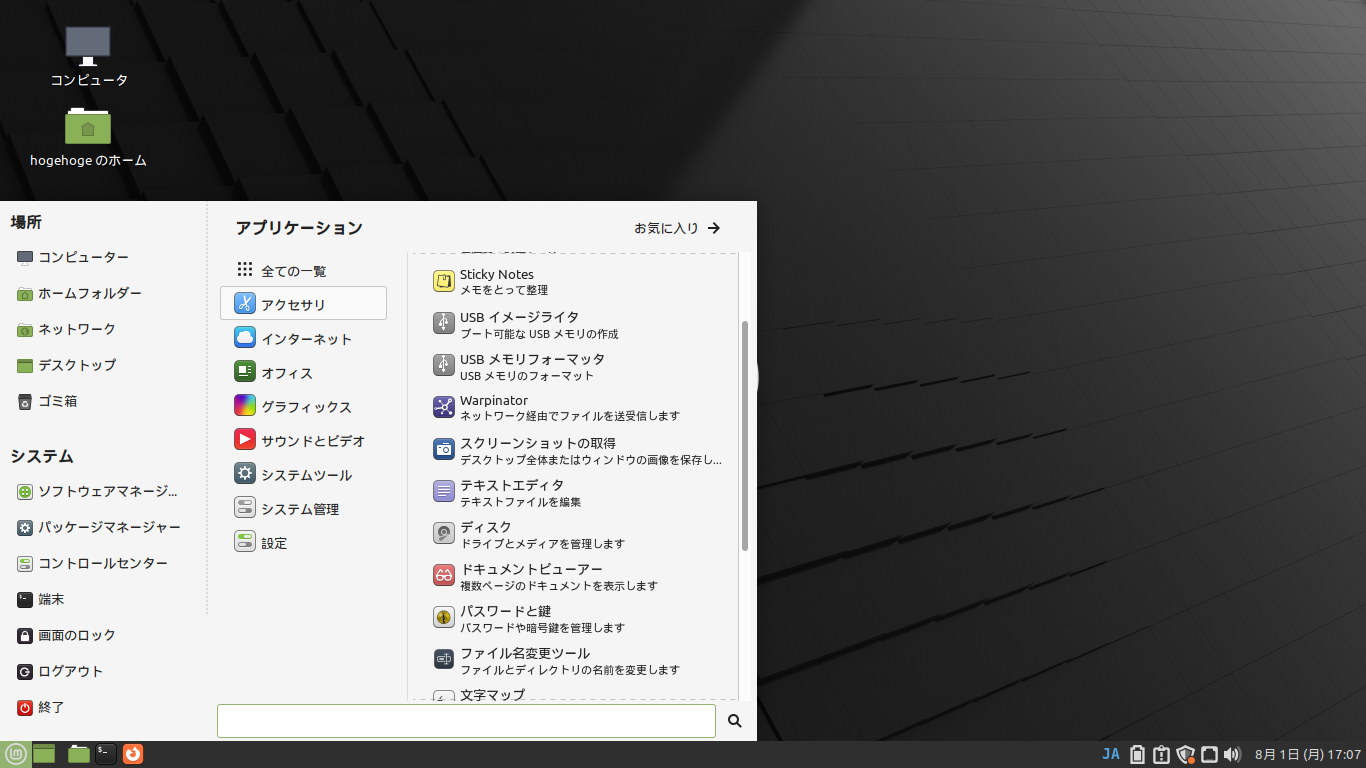This screenshot has width=1366, height=768.
Task: Click the show desktop panel icon
Action: [x=44, y=754]
